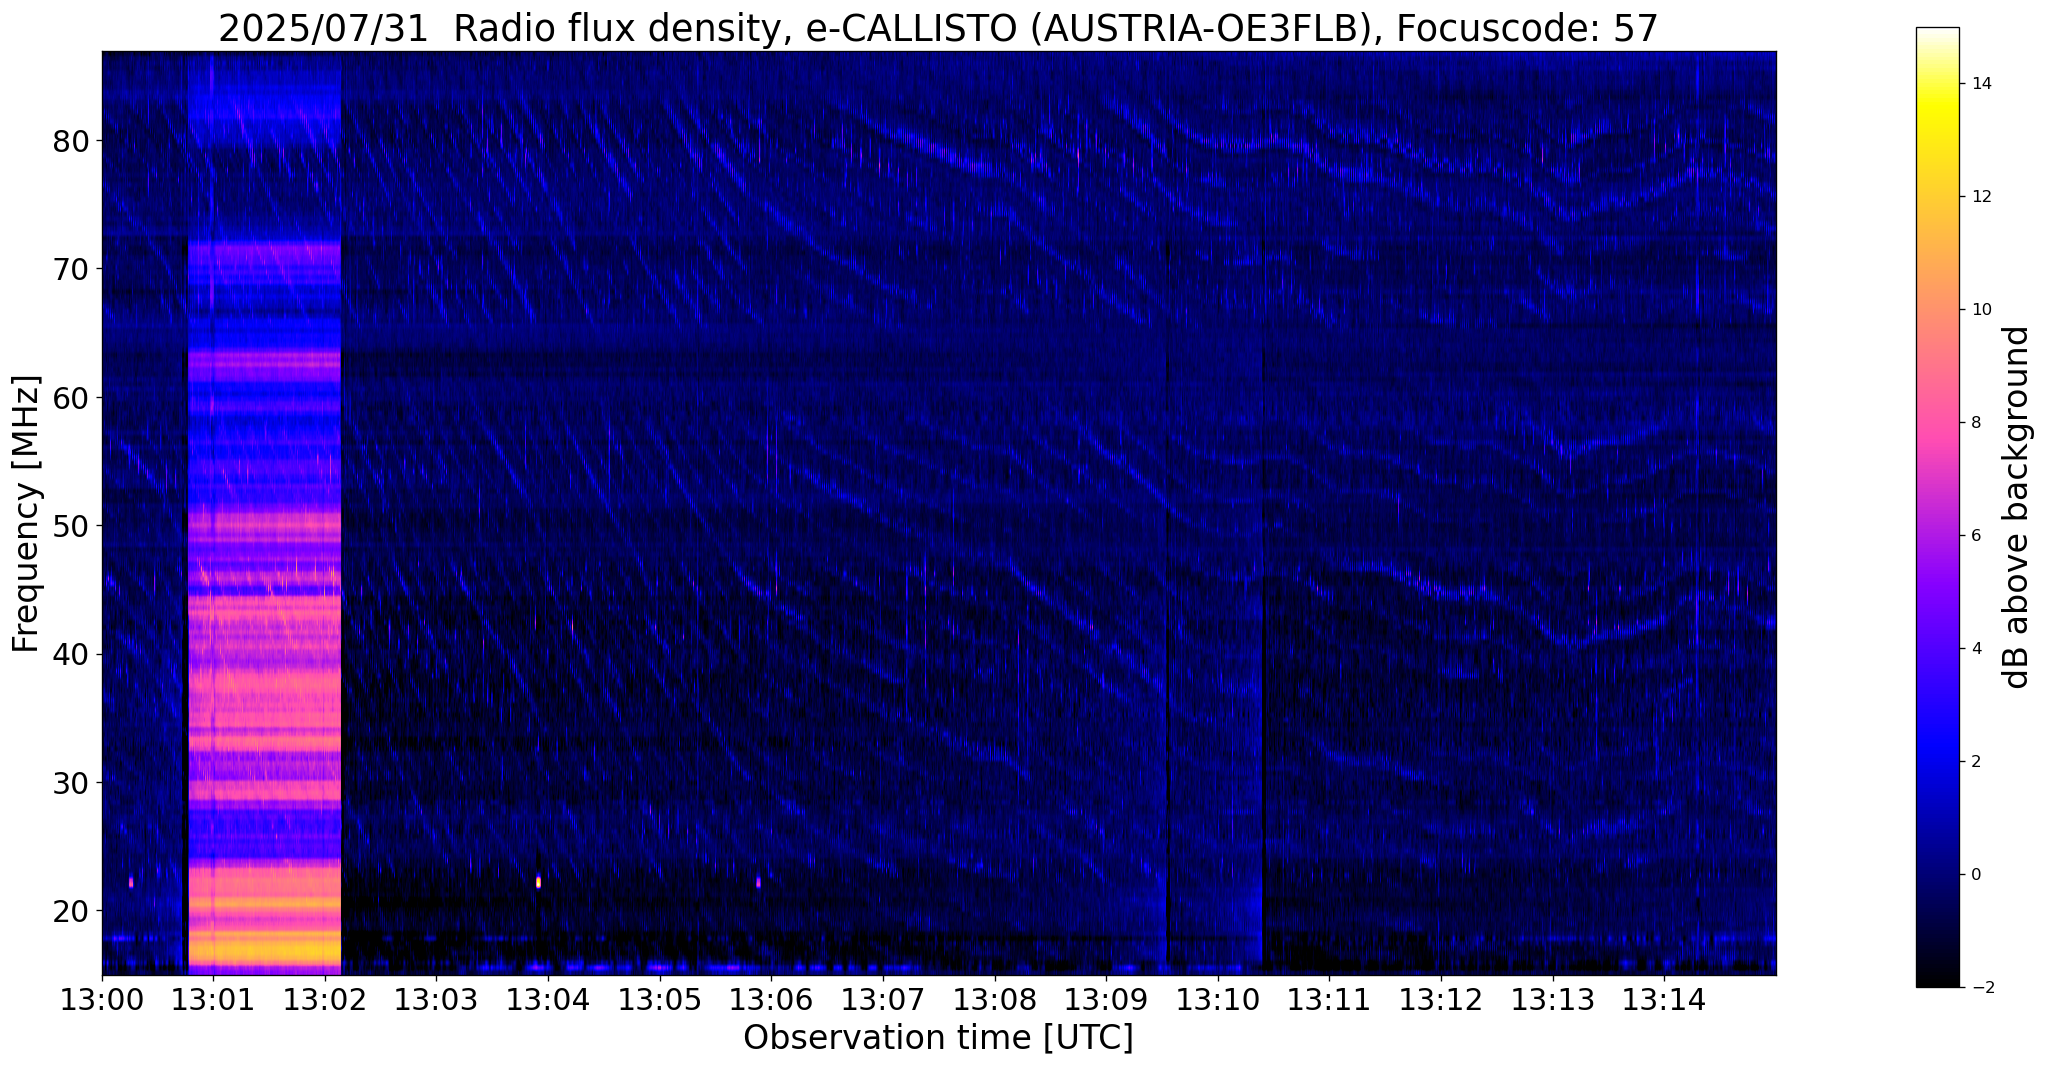Click the 13:06 time tick label
The height and width of the screenshot is (1067, 2047).
coord(771,1000)
